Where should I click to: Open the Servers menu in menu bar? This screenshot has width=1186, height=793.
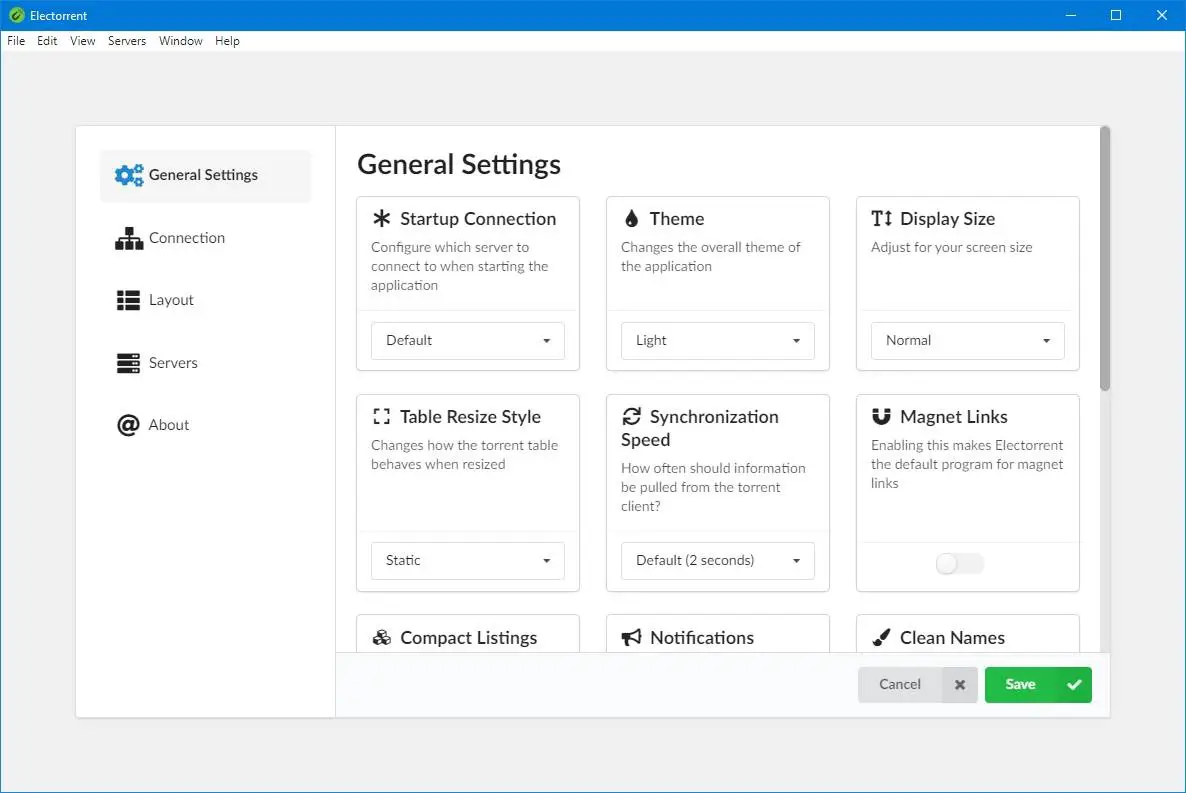[127, 41]
